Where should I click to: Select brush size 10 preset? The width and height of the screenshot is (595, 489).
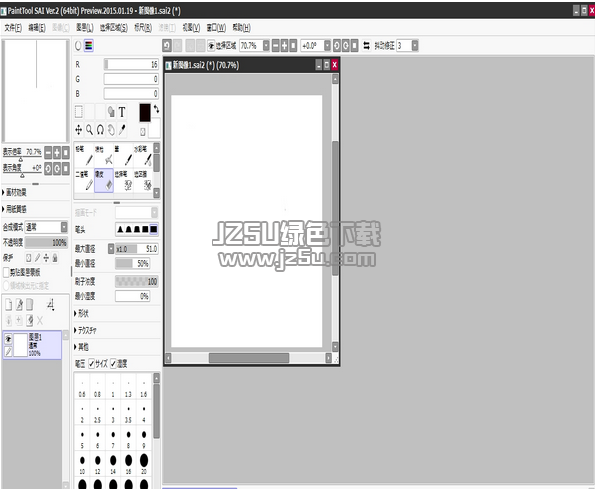pos(82,464)
